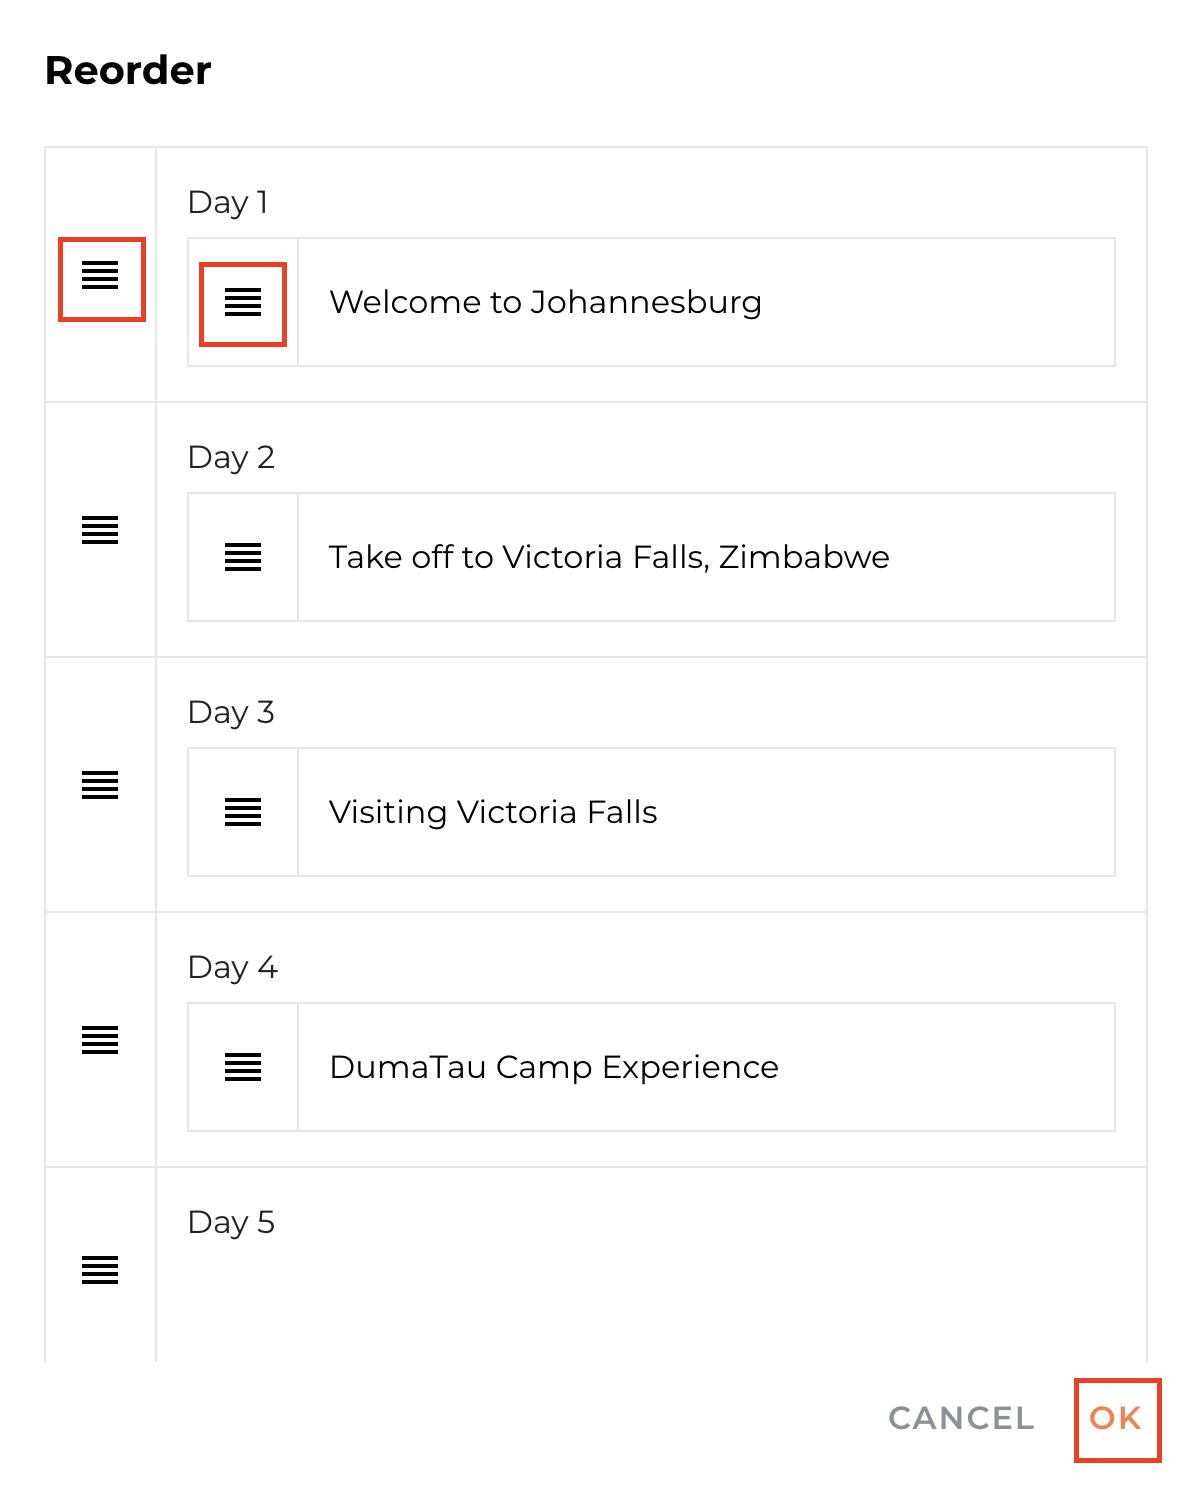Image resolution: width=1188 pixels, height=1486 pixels.
Task: Click the Day 5 label
Action: point(231,1222)
